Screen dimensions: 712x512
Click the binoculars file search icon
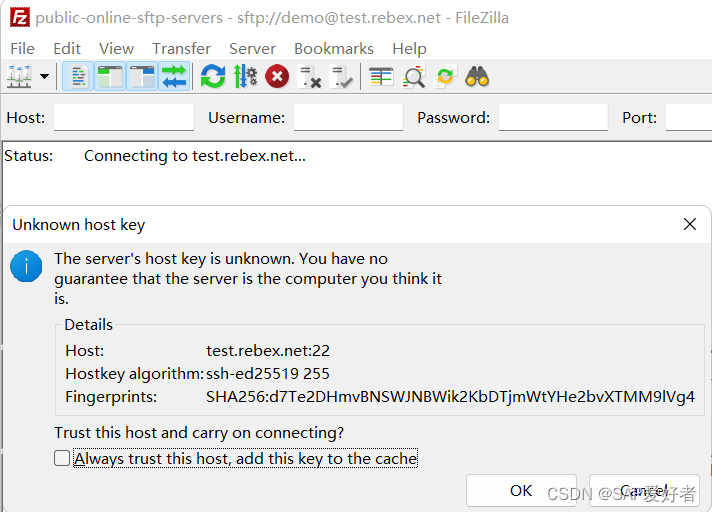pyautogui.click(x=477, y=76)
